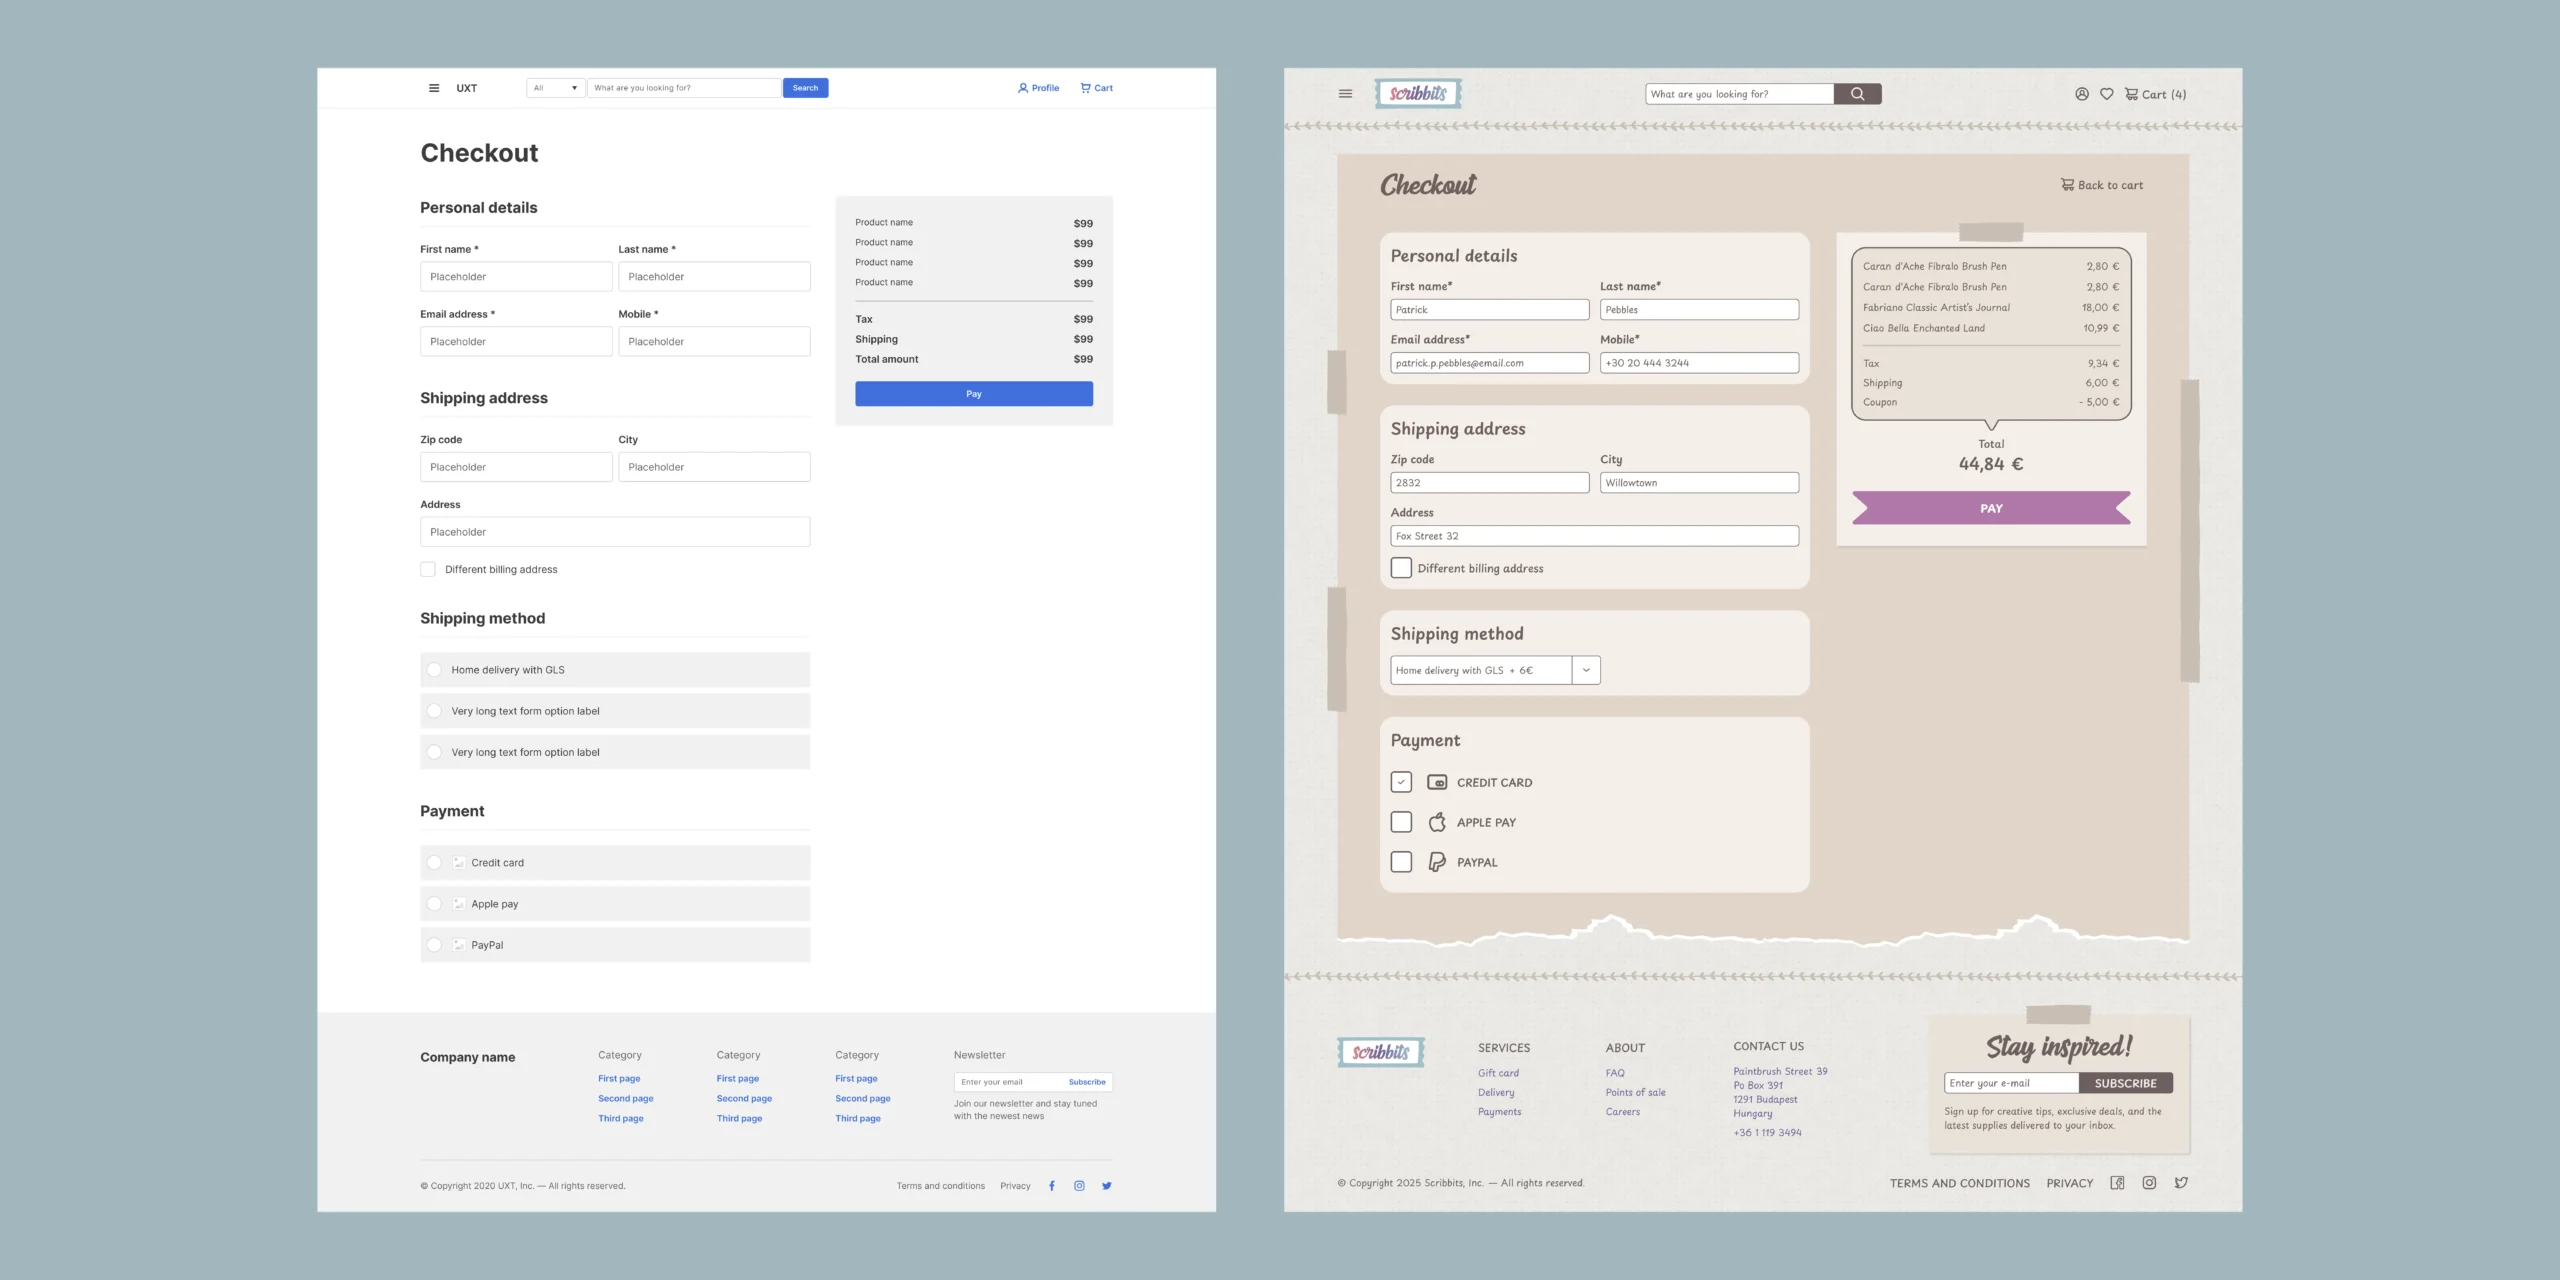Image resolution: width=2560 pixels, height=1280 pixels.
Task: Click the Twitter icon in the UXT footer
Action: point(1106,1186)
